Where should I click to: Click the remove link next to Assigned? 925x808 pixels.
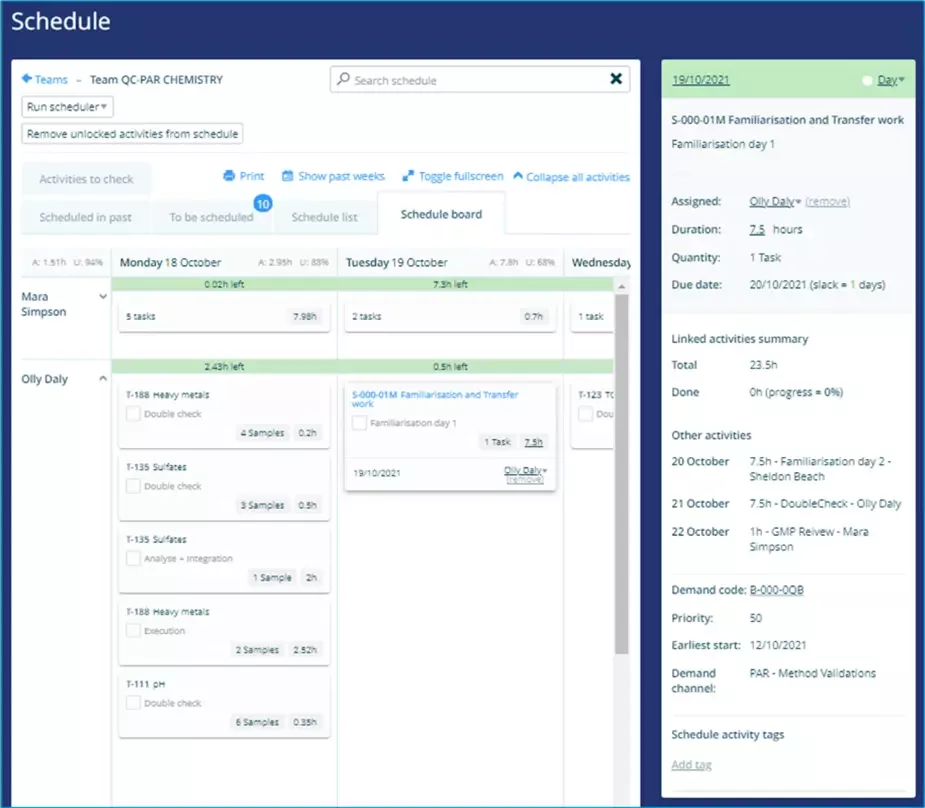tap(827, 202)
